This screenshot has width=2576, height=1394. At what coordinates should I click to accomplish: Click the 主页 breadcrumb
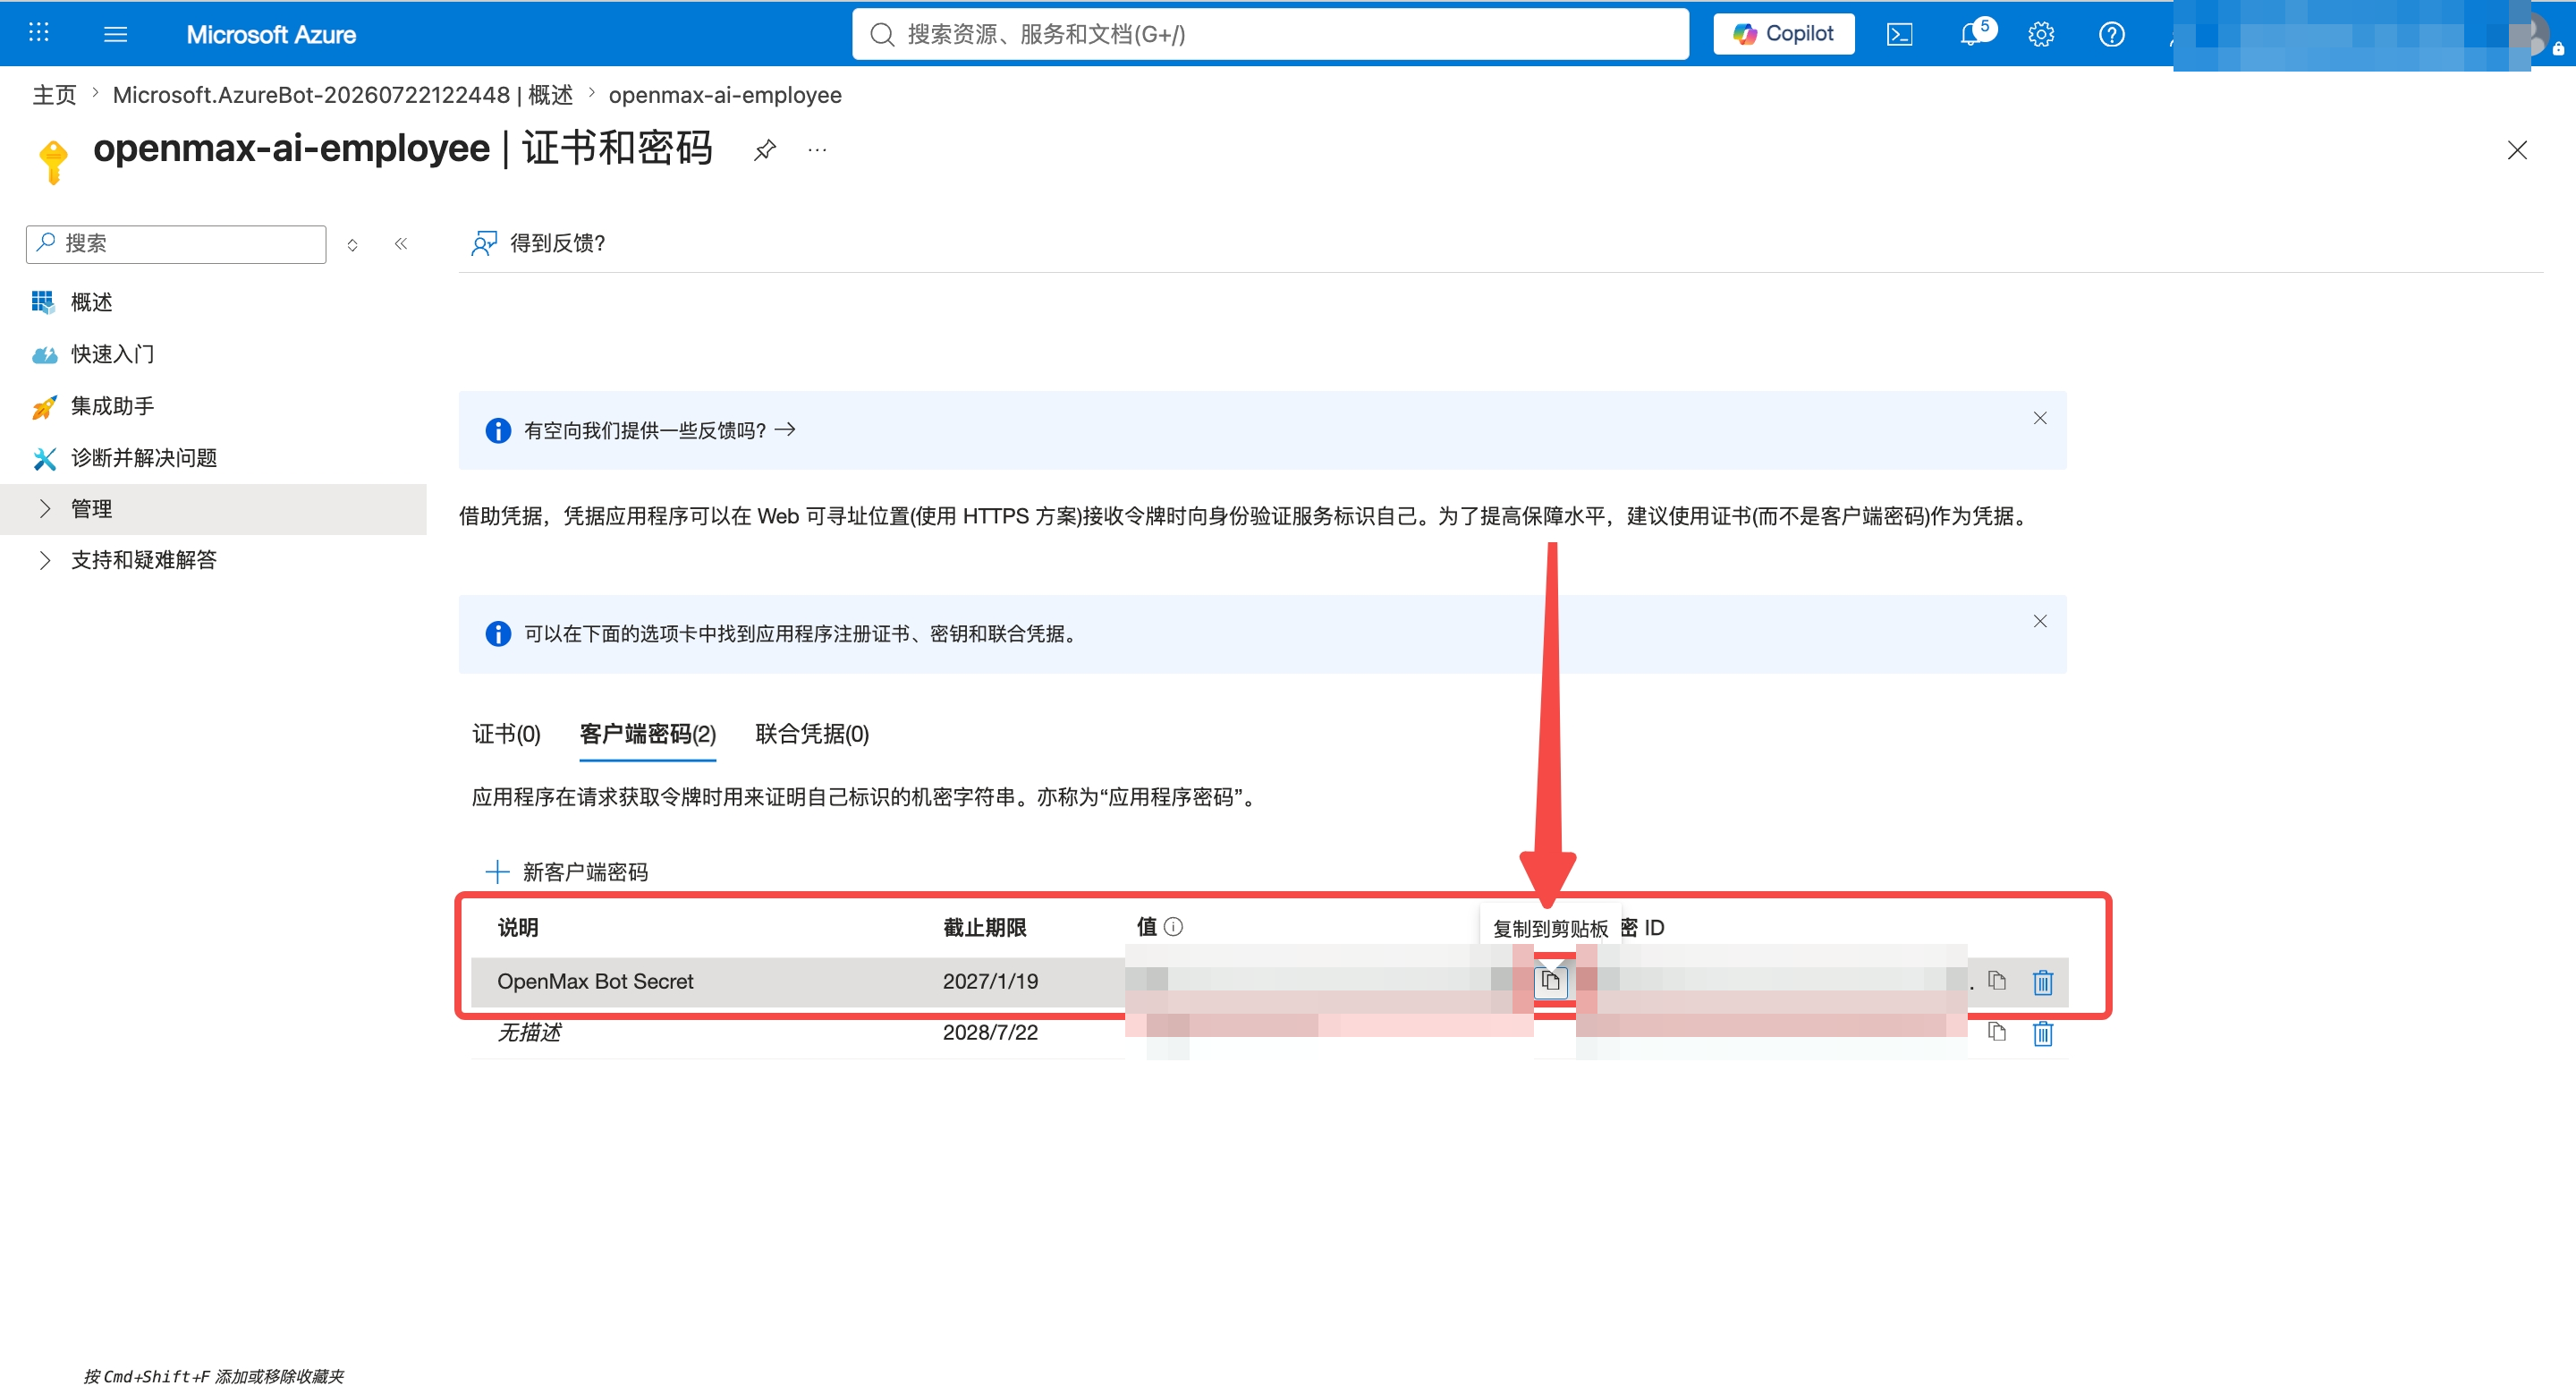(54, 95)
